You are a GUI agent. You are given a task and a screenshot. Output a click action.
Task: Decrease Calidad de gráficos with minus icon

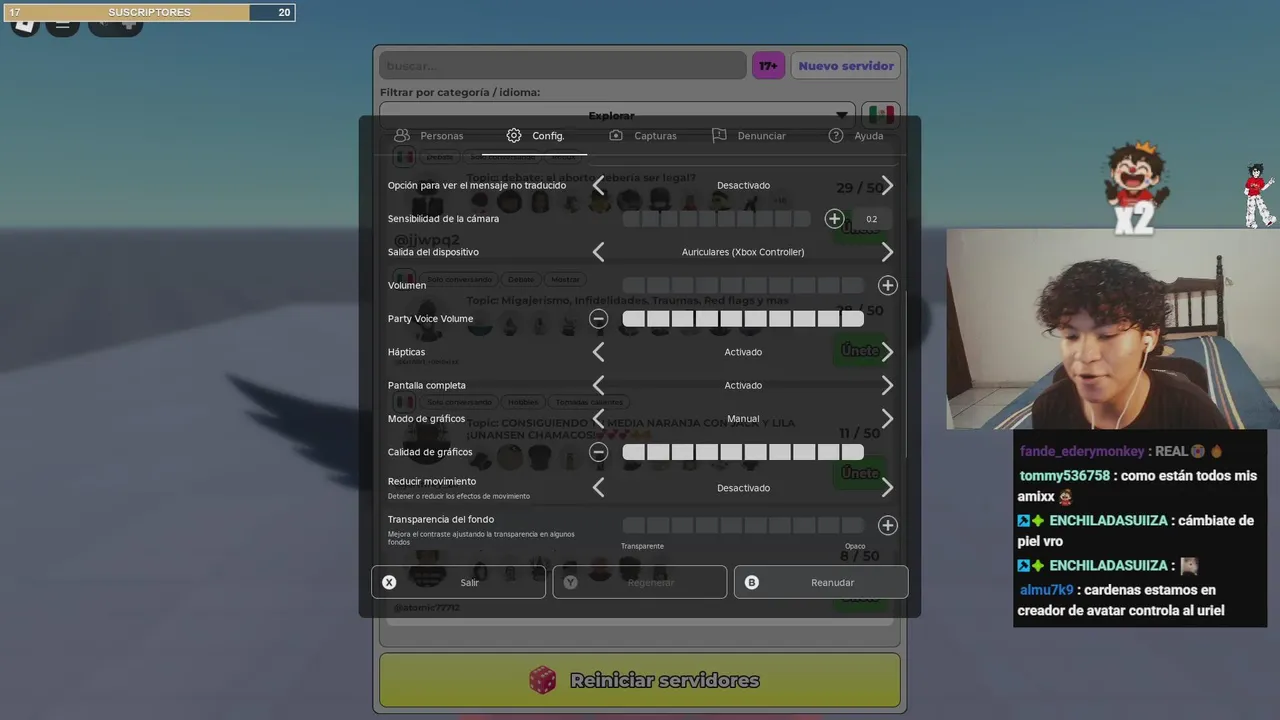coord(598,452)
